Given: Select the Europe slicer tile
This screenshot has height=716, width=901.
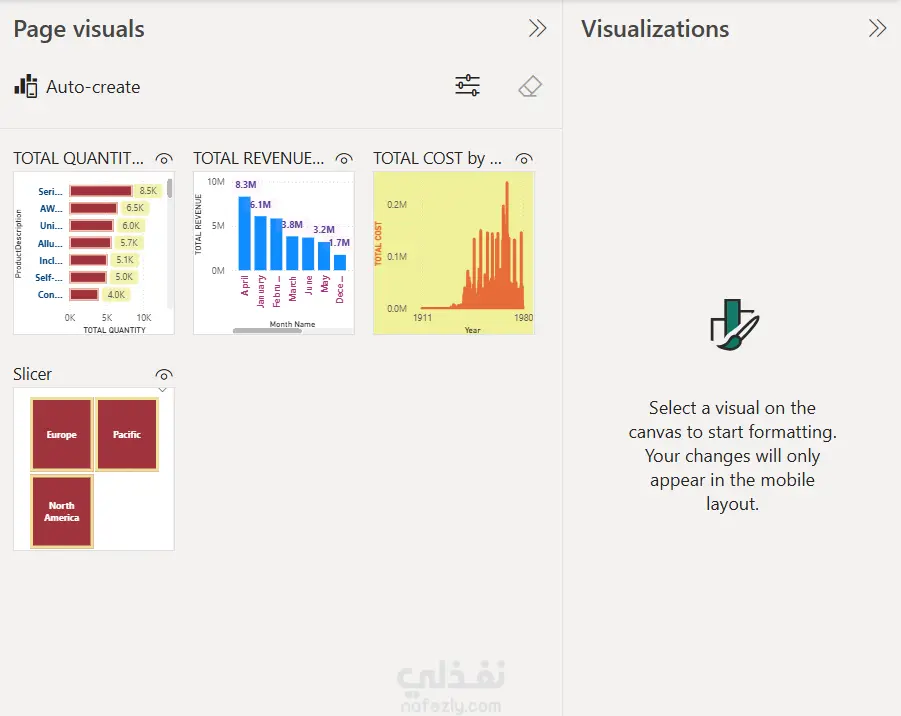Looking at the screenshot, I should point(61,435).
